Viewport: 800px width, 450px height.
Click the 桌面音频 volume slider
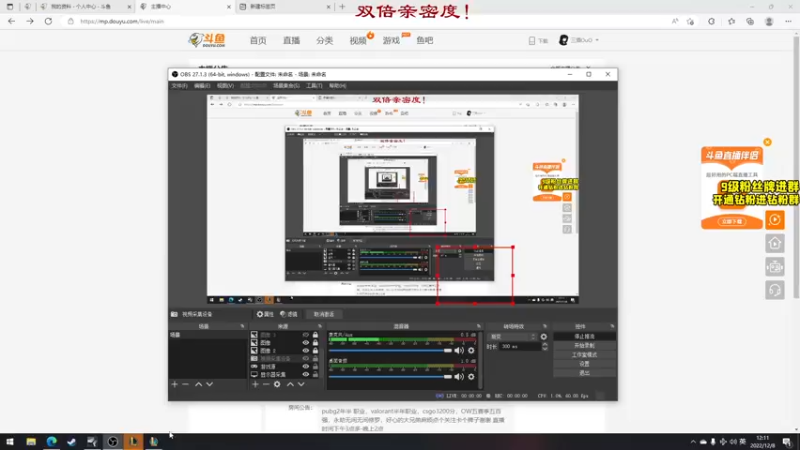click(390, 377)
